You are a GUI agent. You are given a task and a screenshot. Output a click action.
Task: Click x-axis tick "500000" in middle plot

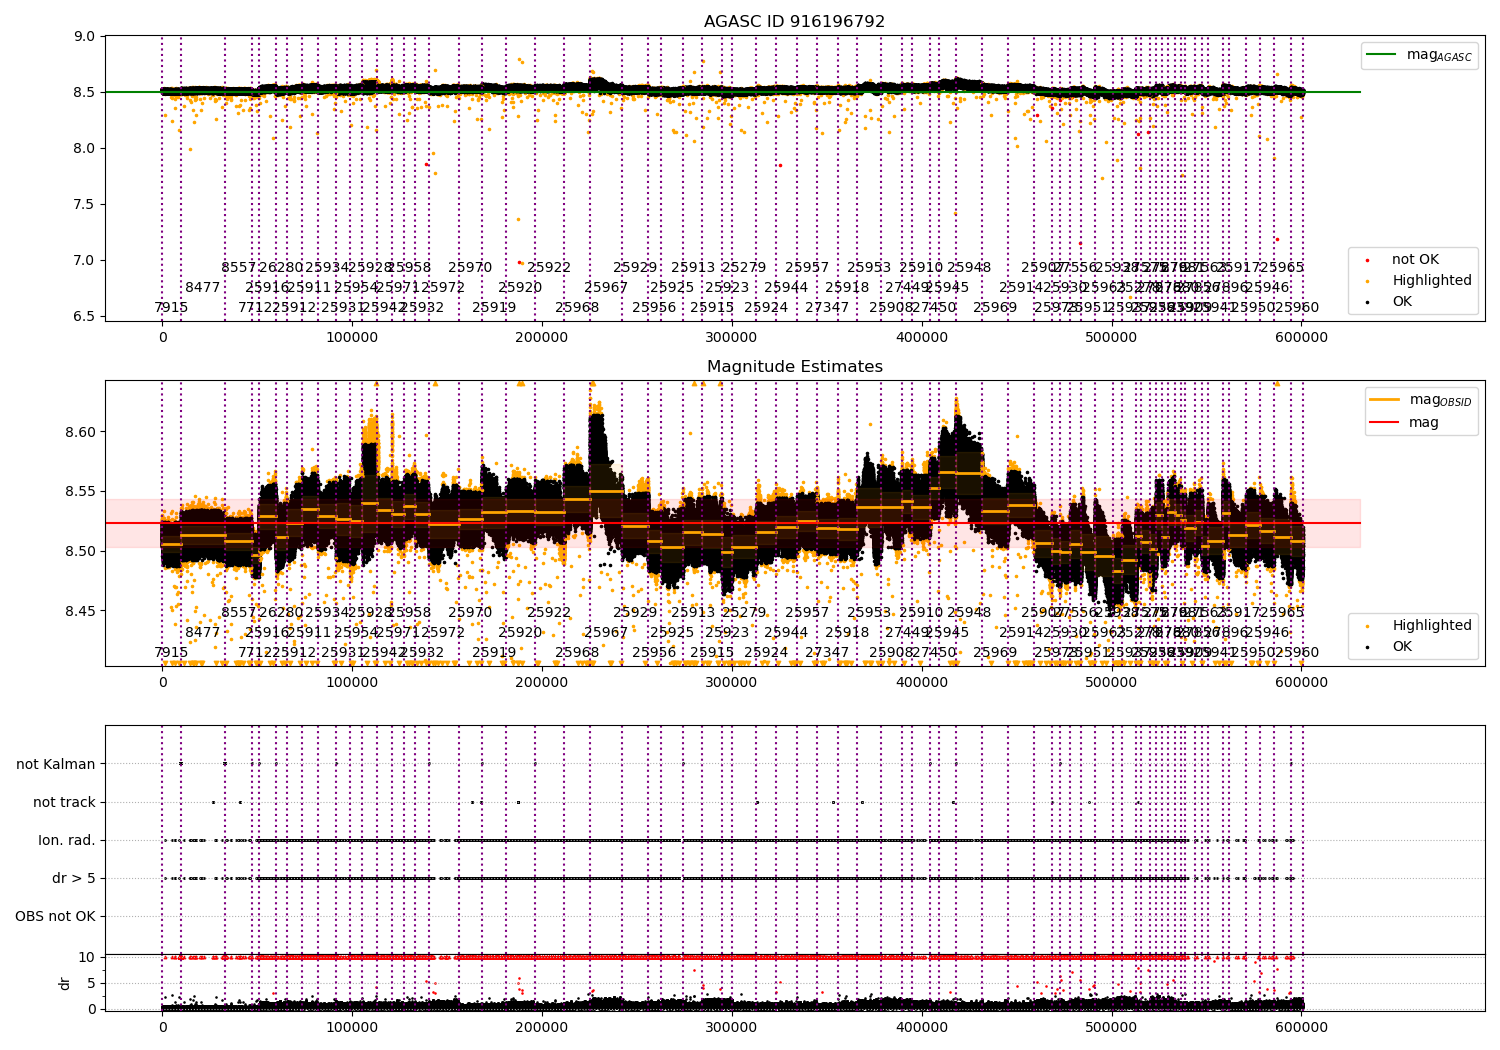click(x=1111, y=683)
